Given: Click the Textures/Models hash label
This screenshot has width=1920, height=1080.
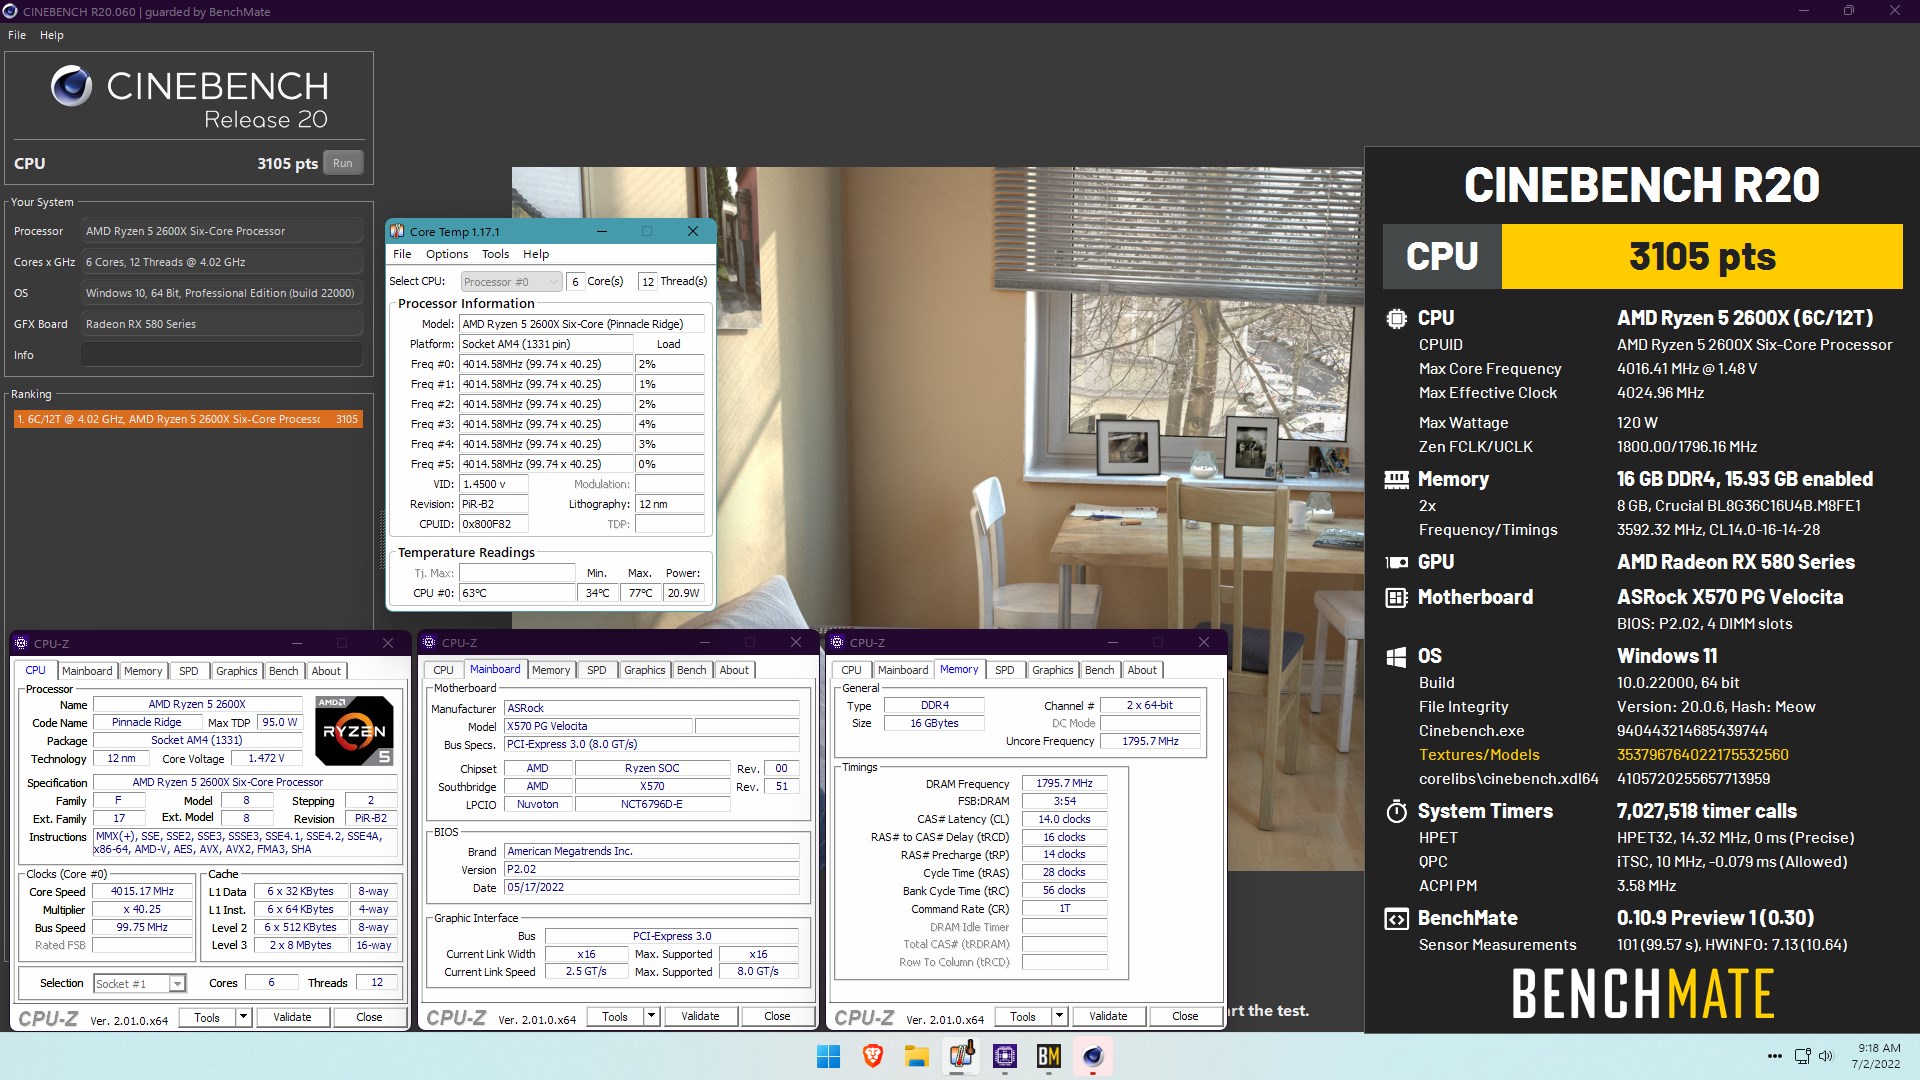Looking at the screenshot, I should point(1479,755).
